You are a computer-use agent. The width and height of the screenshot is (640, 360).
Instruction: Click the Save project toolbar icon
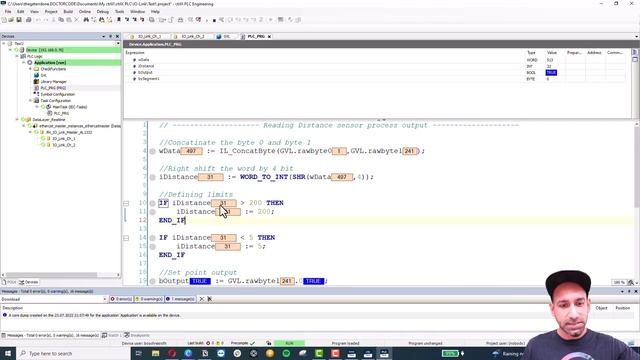point(18,20)
